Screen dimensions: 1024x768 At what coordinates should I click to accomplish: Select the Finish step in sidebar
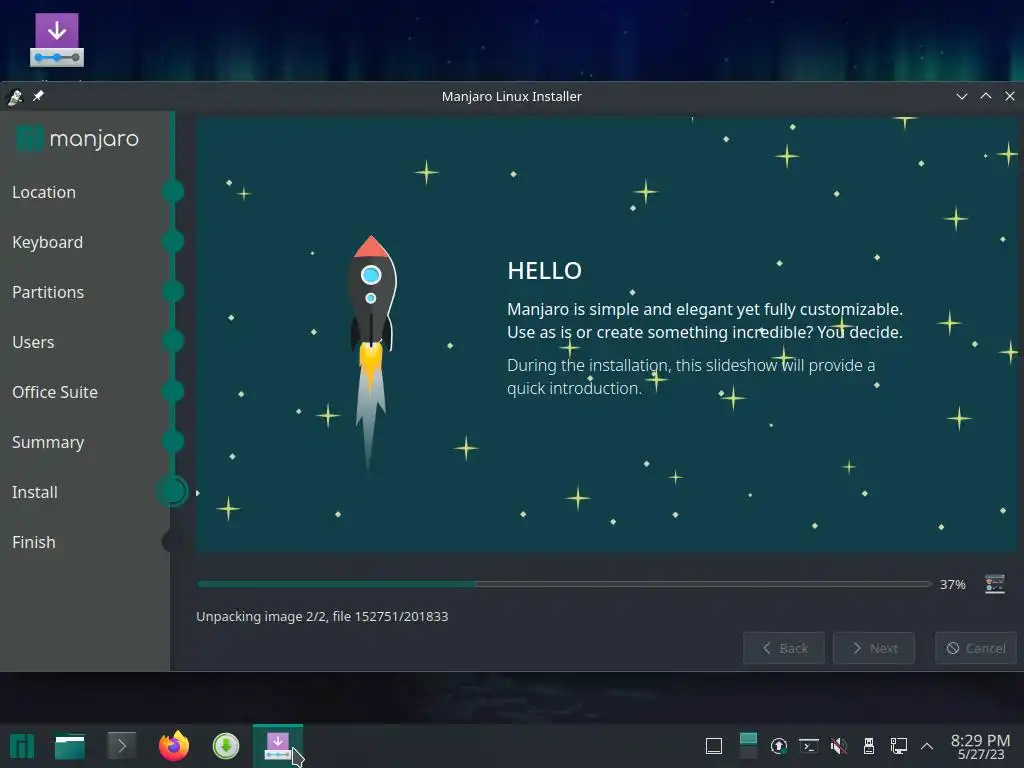pyautogui.click(x=34, y=542)
